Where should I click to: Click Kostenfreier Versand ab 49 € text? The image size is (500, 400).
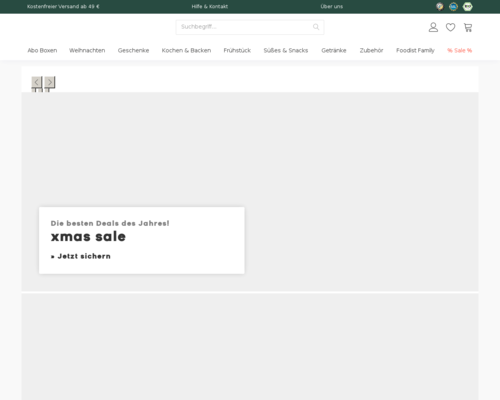coord(63,6)
